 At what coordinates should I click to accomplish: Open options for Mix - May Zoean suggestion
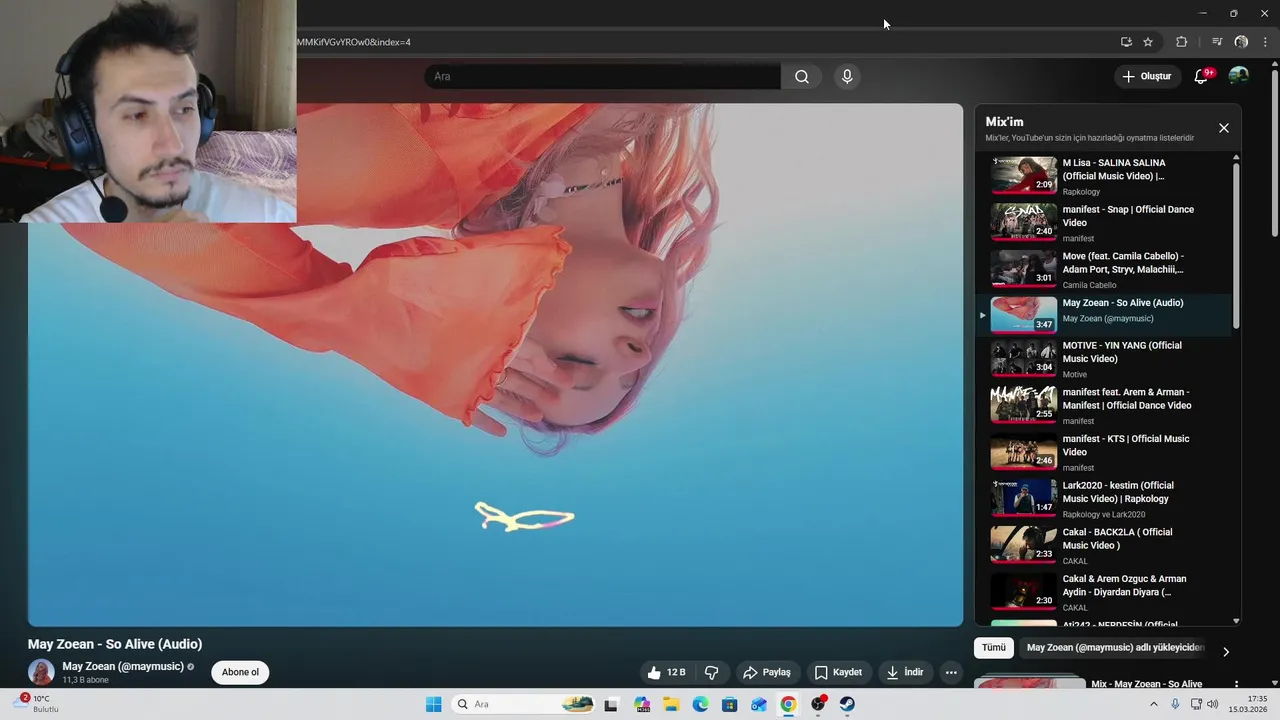1237,684
